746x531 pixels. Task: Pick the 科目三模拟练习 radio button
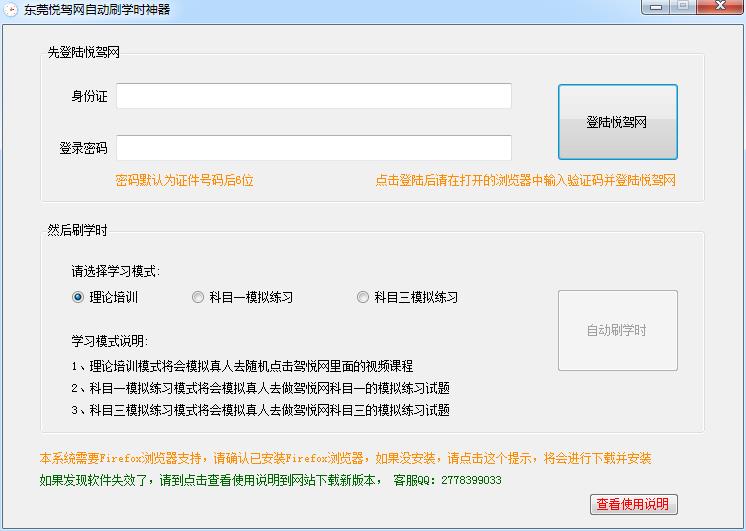click(x=363, y=297)
